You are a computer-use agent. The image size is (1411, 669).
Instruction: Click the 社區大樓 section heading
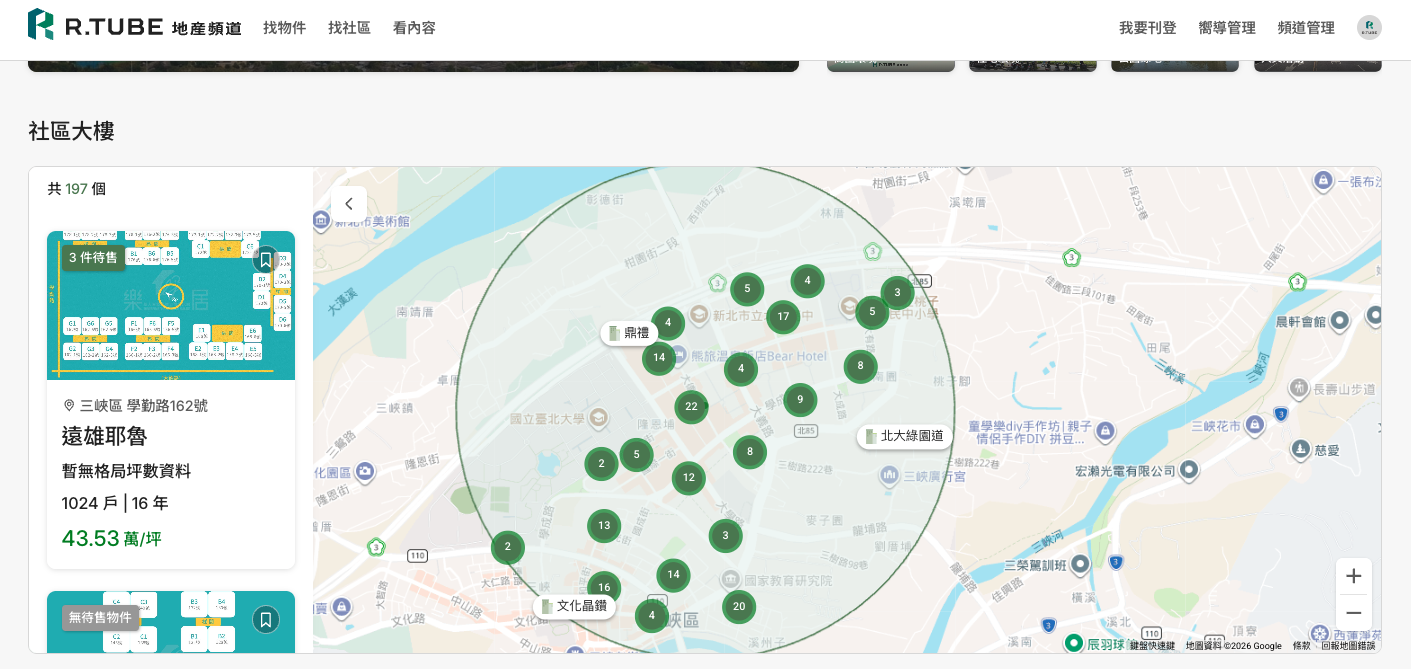click(x=71, y=131)
